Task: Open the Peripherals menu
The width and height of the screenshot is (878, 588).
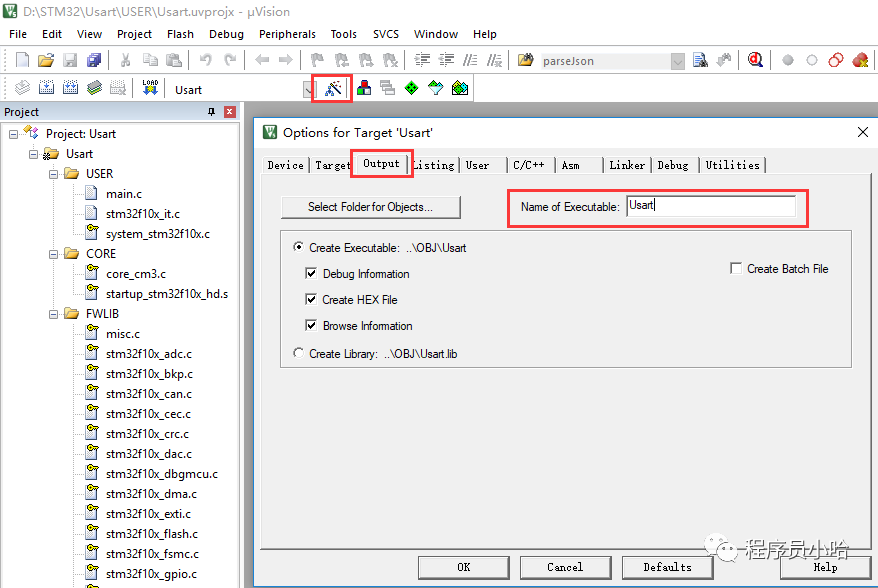Action: tap(287, 34)
